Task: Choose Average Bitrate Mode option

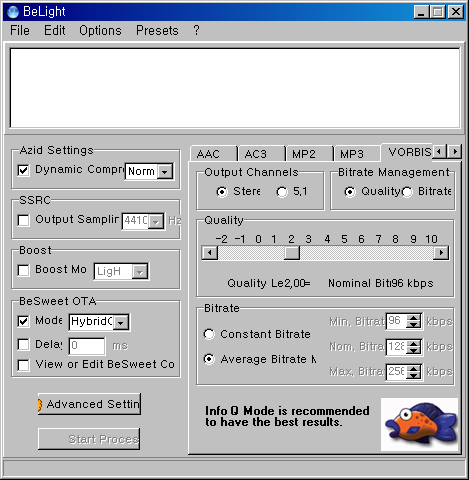Action: coord(209,359)
